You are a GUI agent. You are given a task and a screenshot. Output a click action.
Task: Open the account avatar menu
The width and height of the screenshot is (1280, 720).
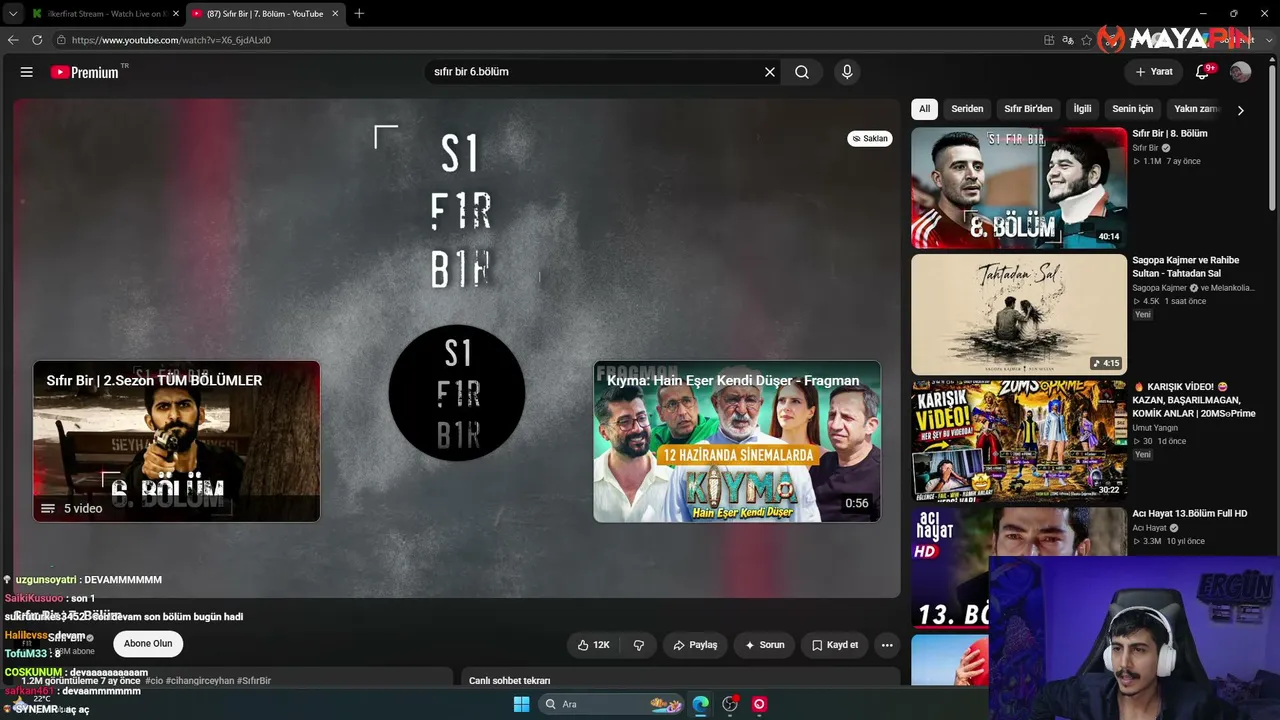tap(1240, 72)
